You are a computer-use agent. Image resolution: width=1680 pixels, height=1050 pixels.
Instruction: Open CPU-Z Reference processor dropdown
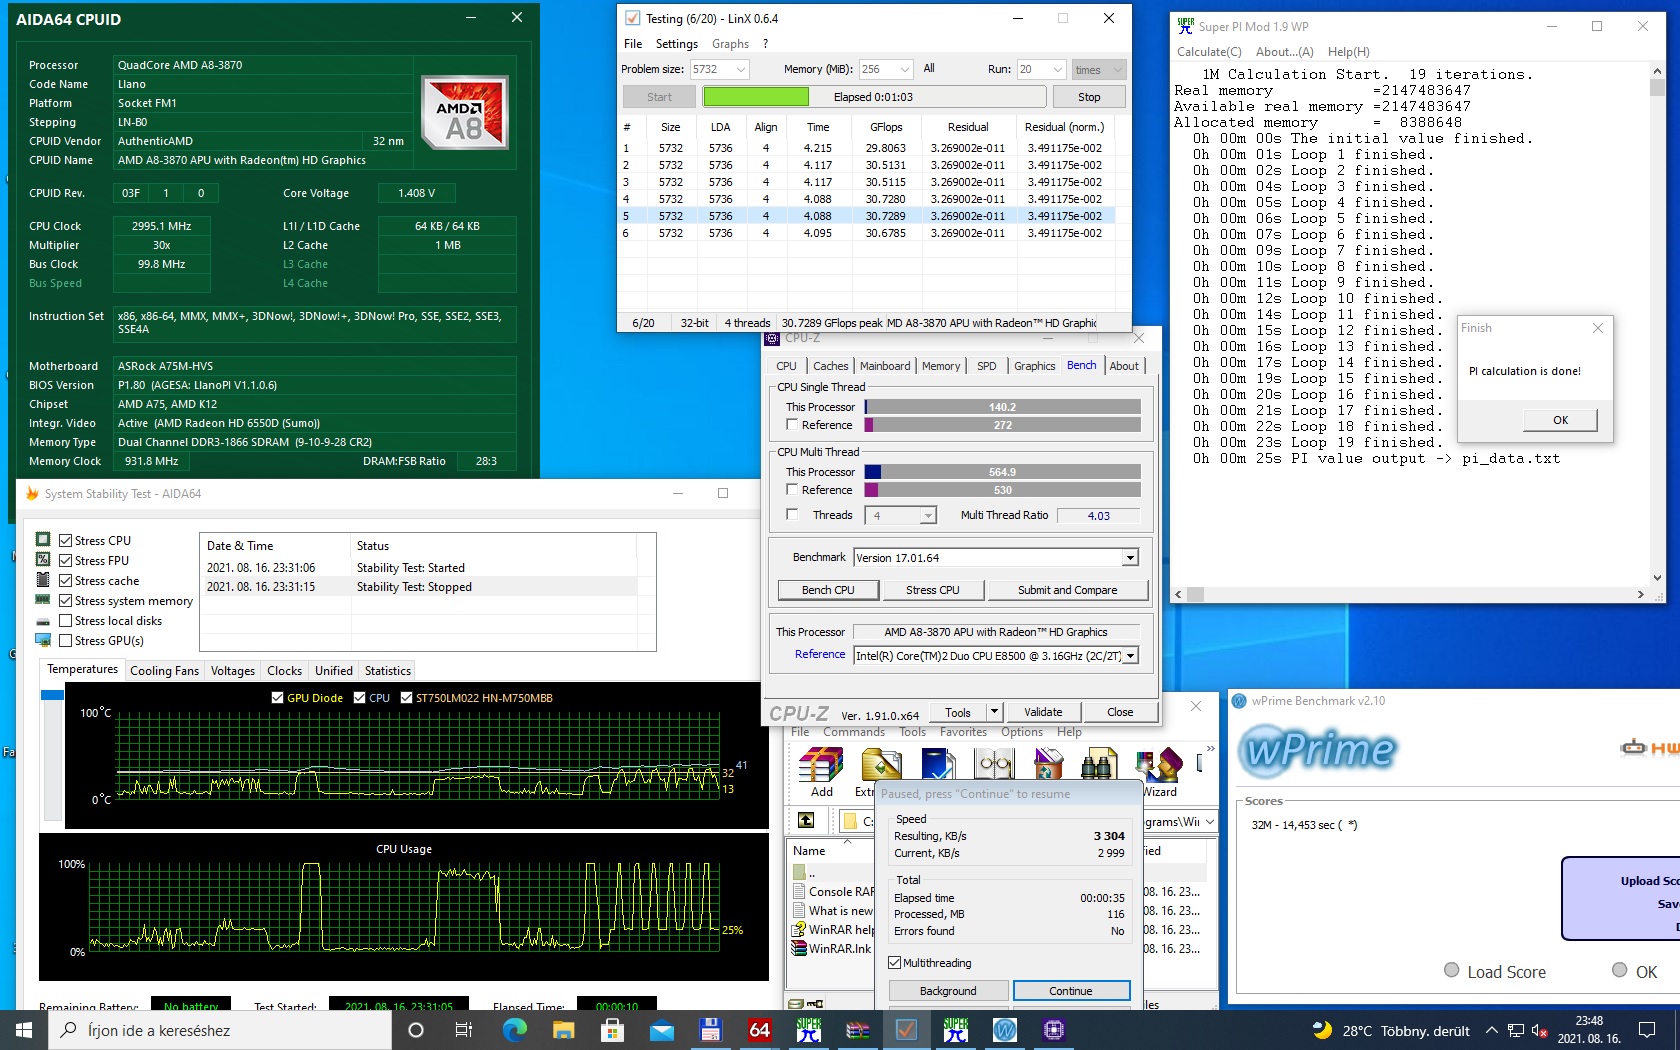click(x=1131, y=656)
